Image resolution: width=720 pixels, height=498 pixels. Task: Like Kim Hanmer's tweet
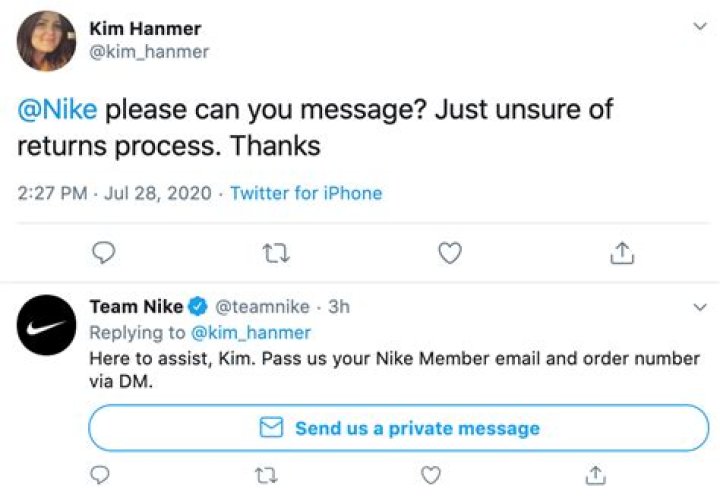point(451,254)
